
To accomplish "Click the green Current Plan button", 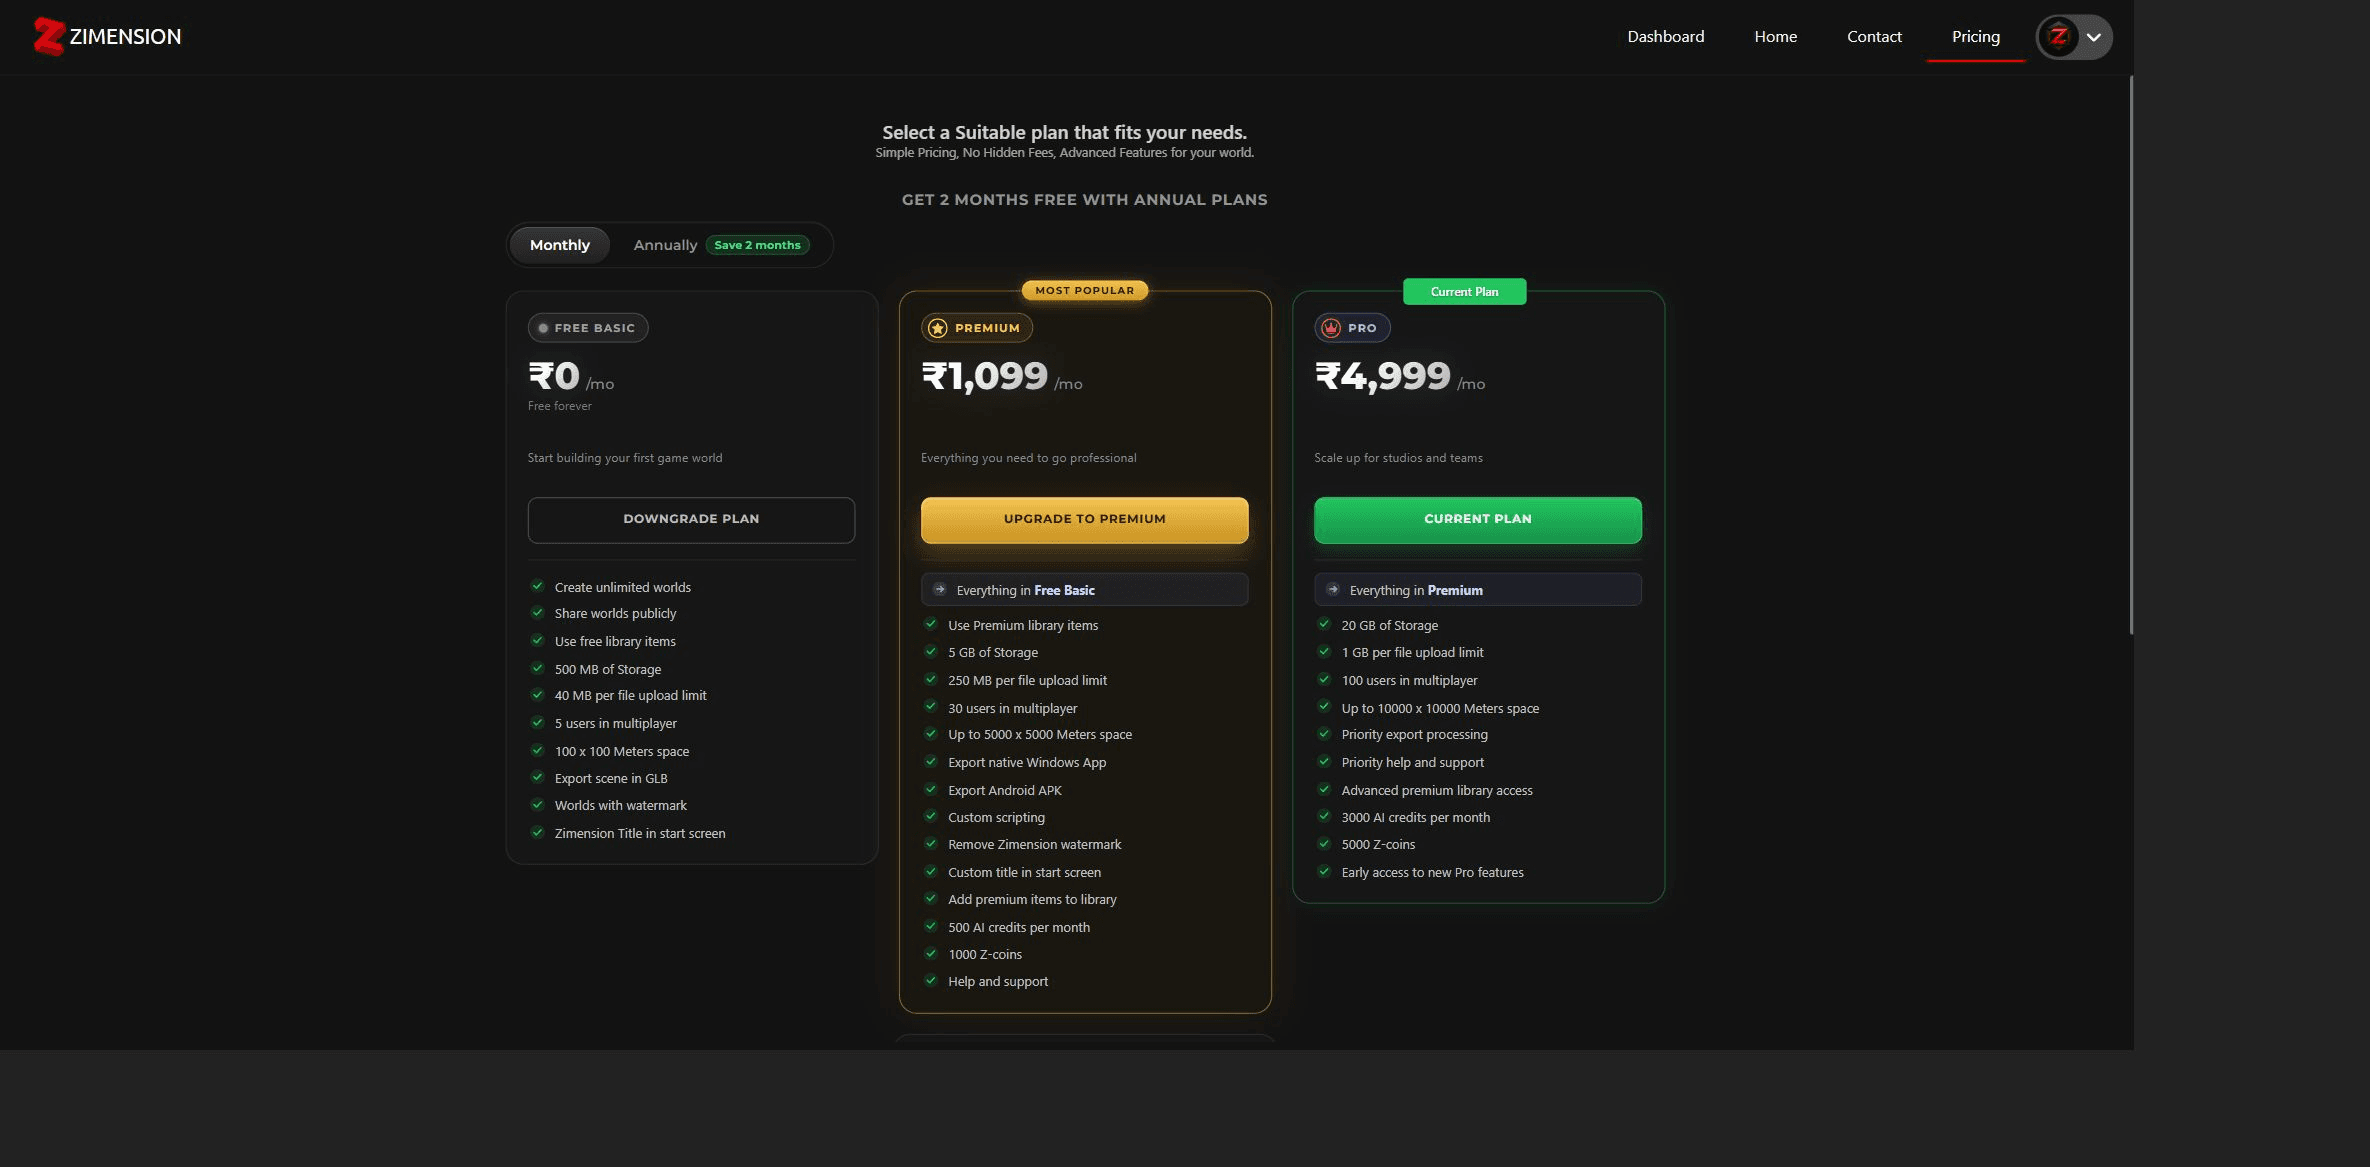I will tap(1477, 519).
